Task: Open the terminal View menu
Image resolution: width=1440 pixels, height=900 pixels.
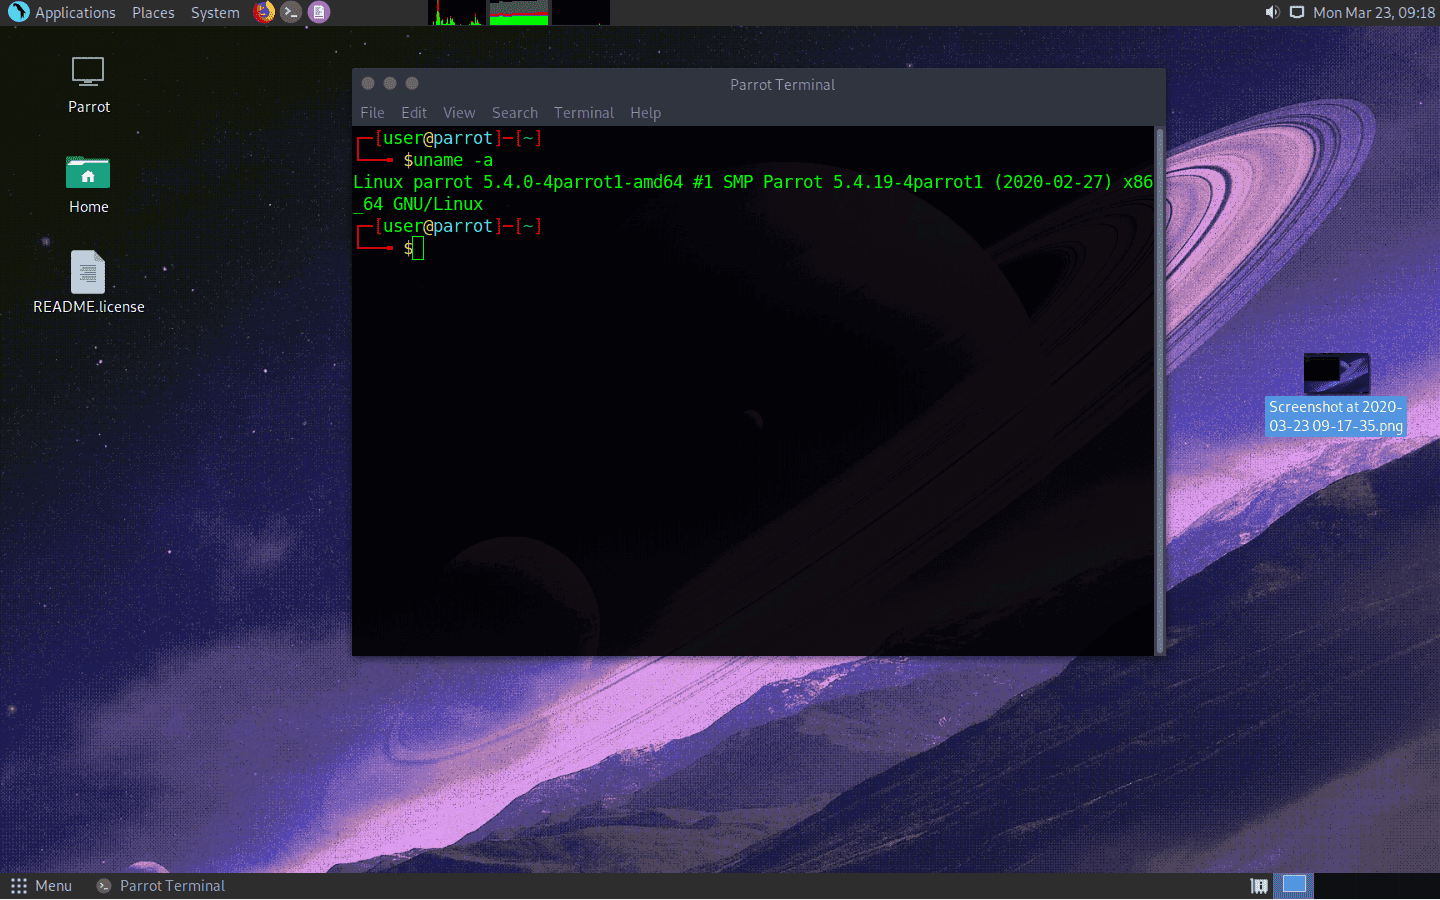Action: click(x=459, y=113)
